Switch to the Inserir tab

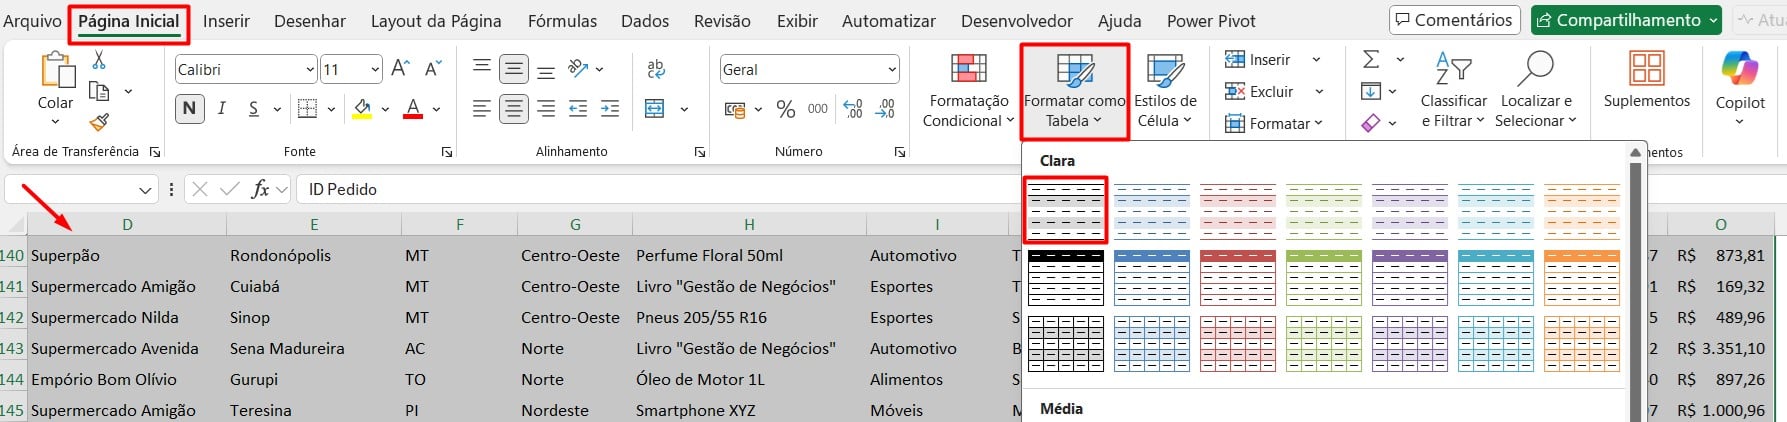point(226,21)
